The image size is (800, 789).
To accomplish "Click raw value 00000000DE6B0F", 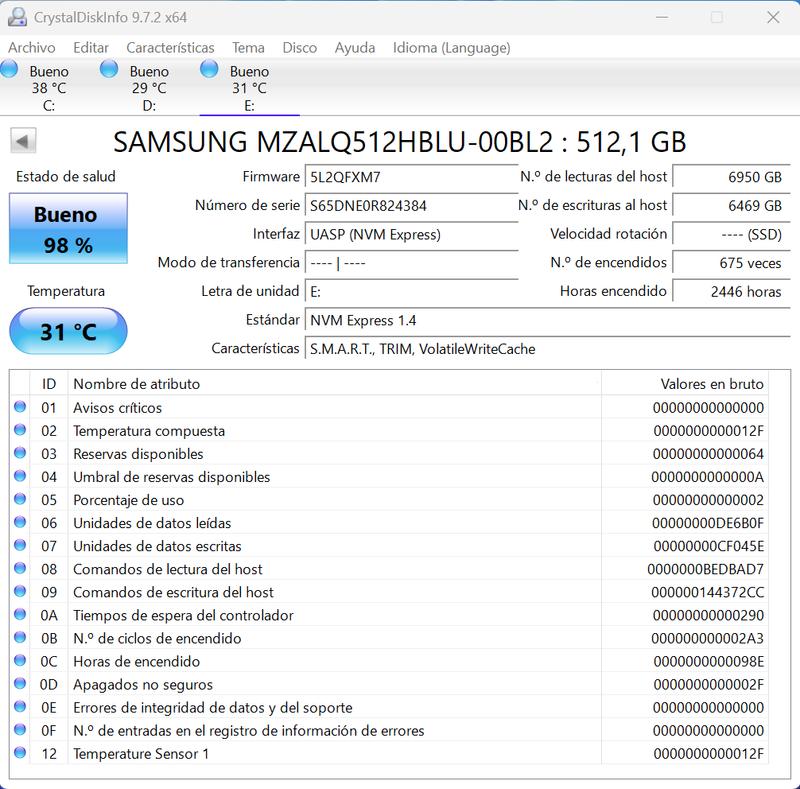I will tap(708, 523).
